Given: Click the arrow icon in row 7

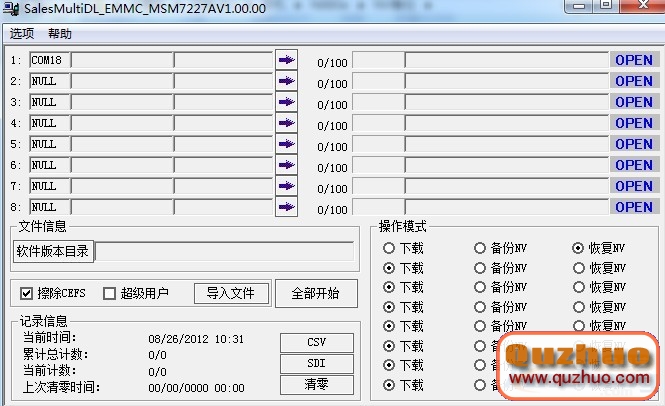Looking at the screenshot, I should 286,186.
